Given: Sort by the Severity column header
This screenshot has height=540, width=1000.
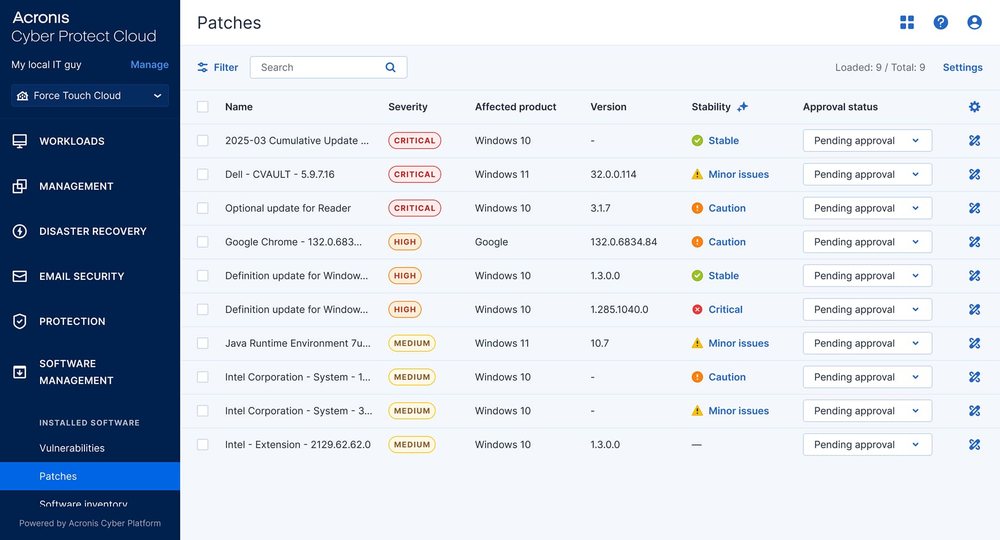Looking at the screenshot, I should click(x=408, y=107).
